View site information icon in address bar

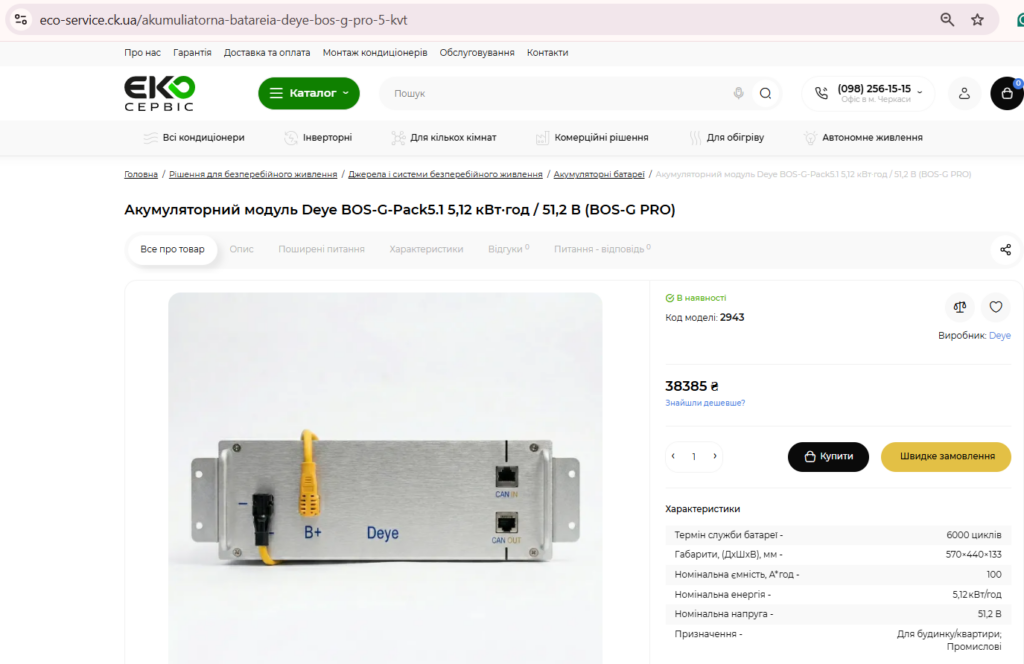click(21, 20)
